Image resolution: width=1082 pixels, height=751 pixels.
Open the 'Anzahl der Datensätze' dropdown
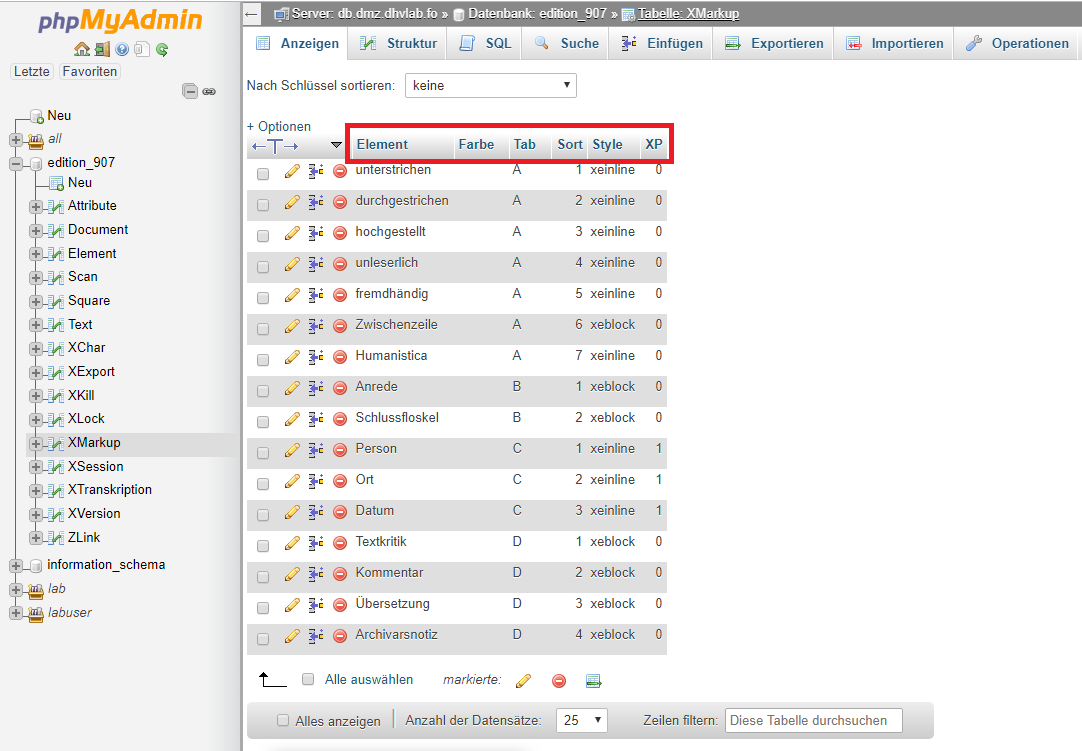(x=582, y=720)
